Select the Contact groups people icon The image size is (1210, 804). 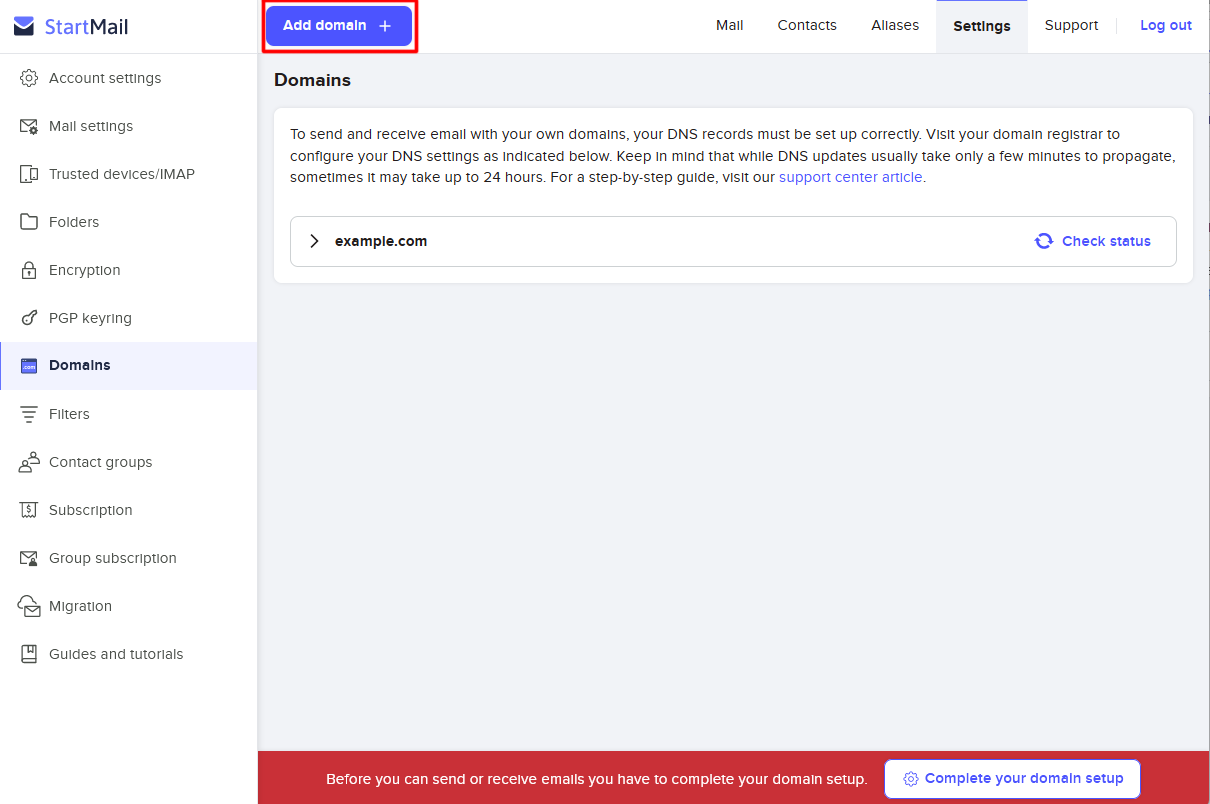(x=30, y=462)
